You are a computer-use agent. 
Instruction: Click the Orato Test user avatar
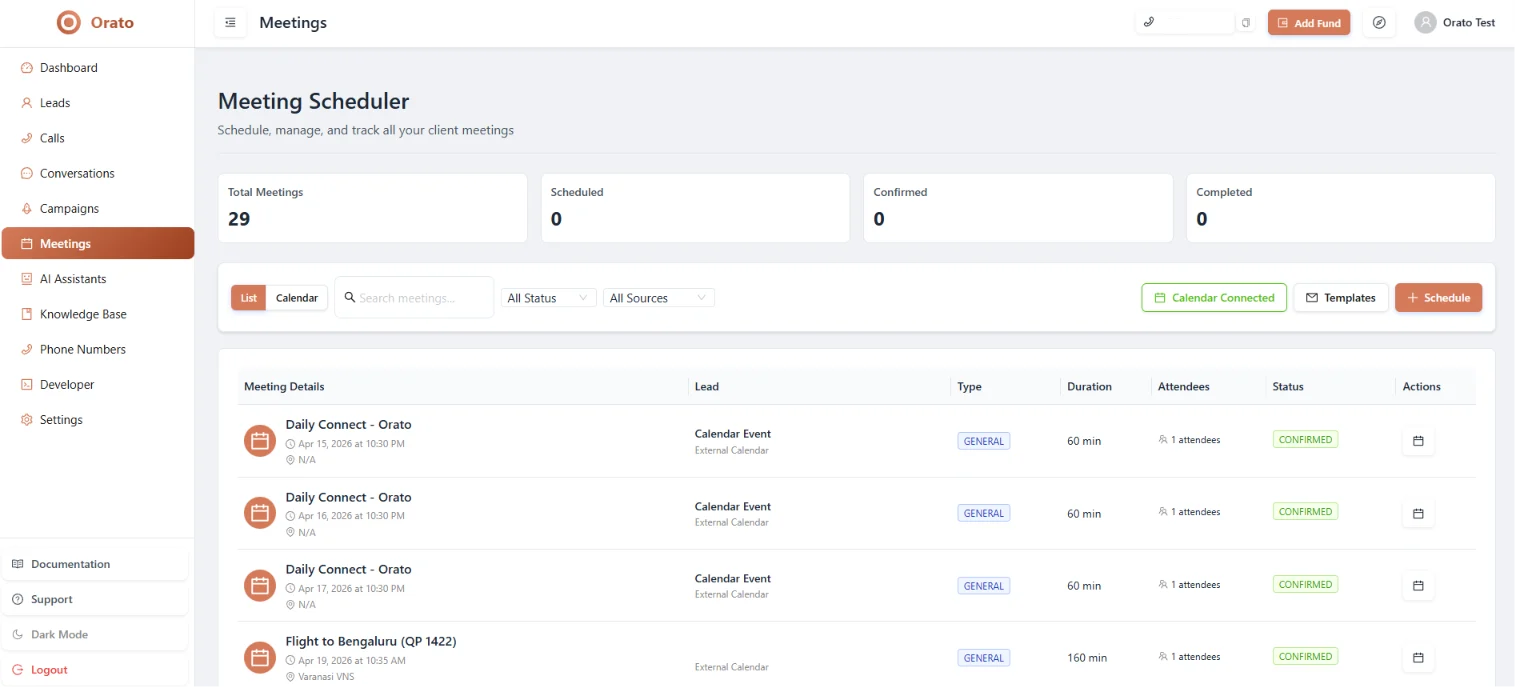pyautogui.click(x=1425, y=22)
